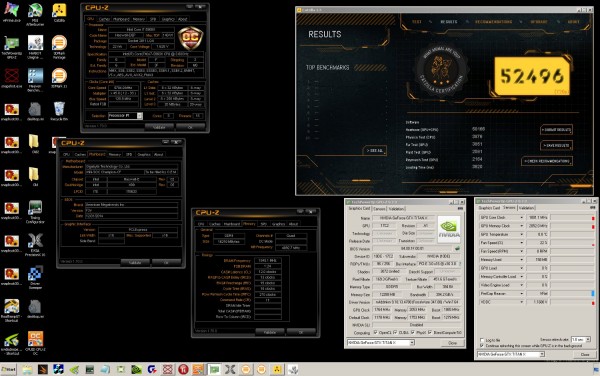Click the NVIDIA logo in GPU-Z
This screenshot has width=600, height=376.
(448, 228)
